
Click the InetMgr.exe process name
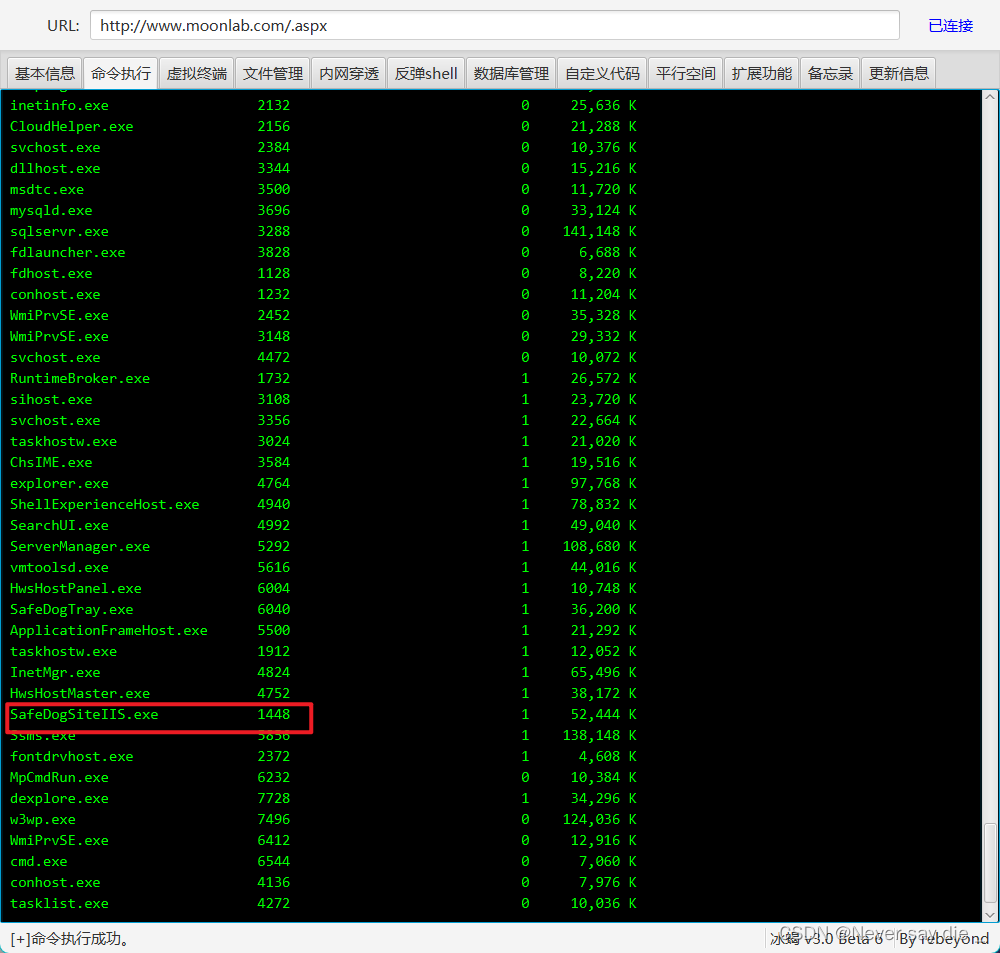(55, 672)
